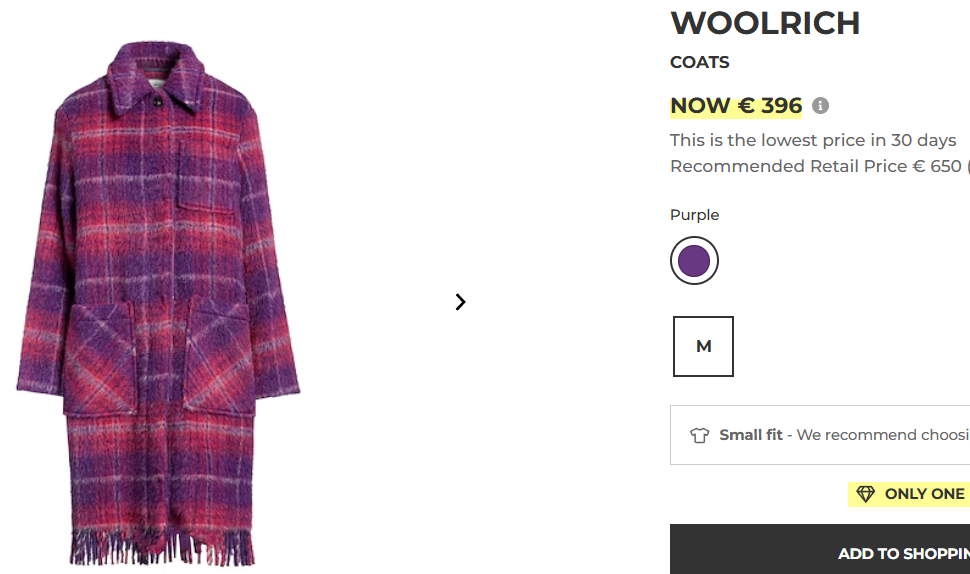The width and height of the screenshot is (970, 574).
Task: Open price info icon beside € 396
Action: pos(820,106)
